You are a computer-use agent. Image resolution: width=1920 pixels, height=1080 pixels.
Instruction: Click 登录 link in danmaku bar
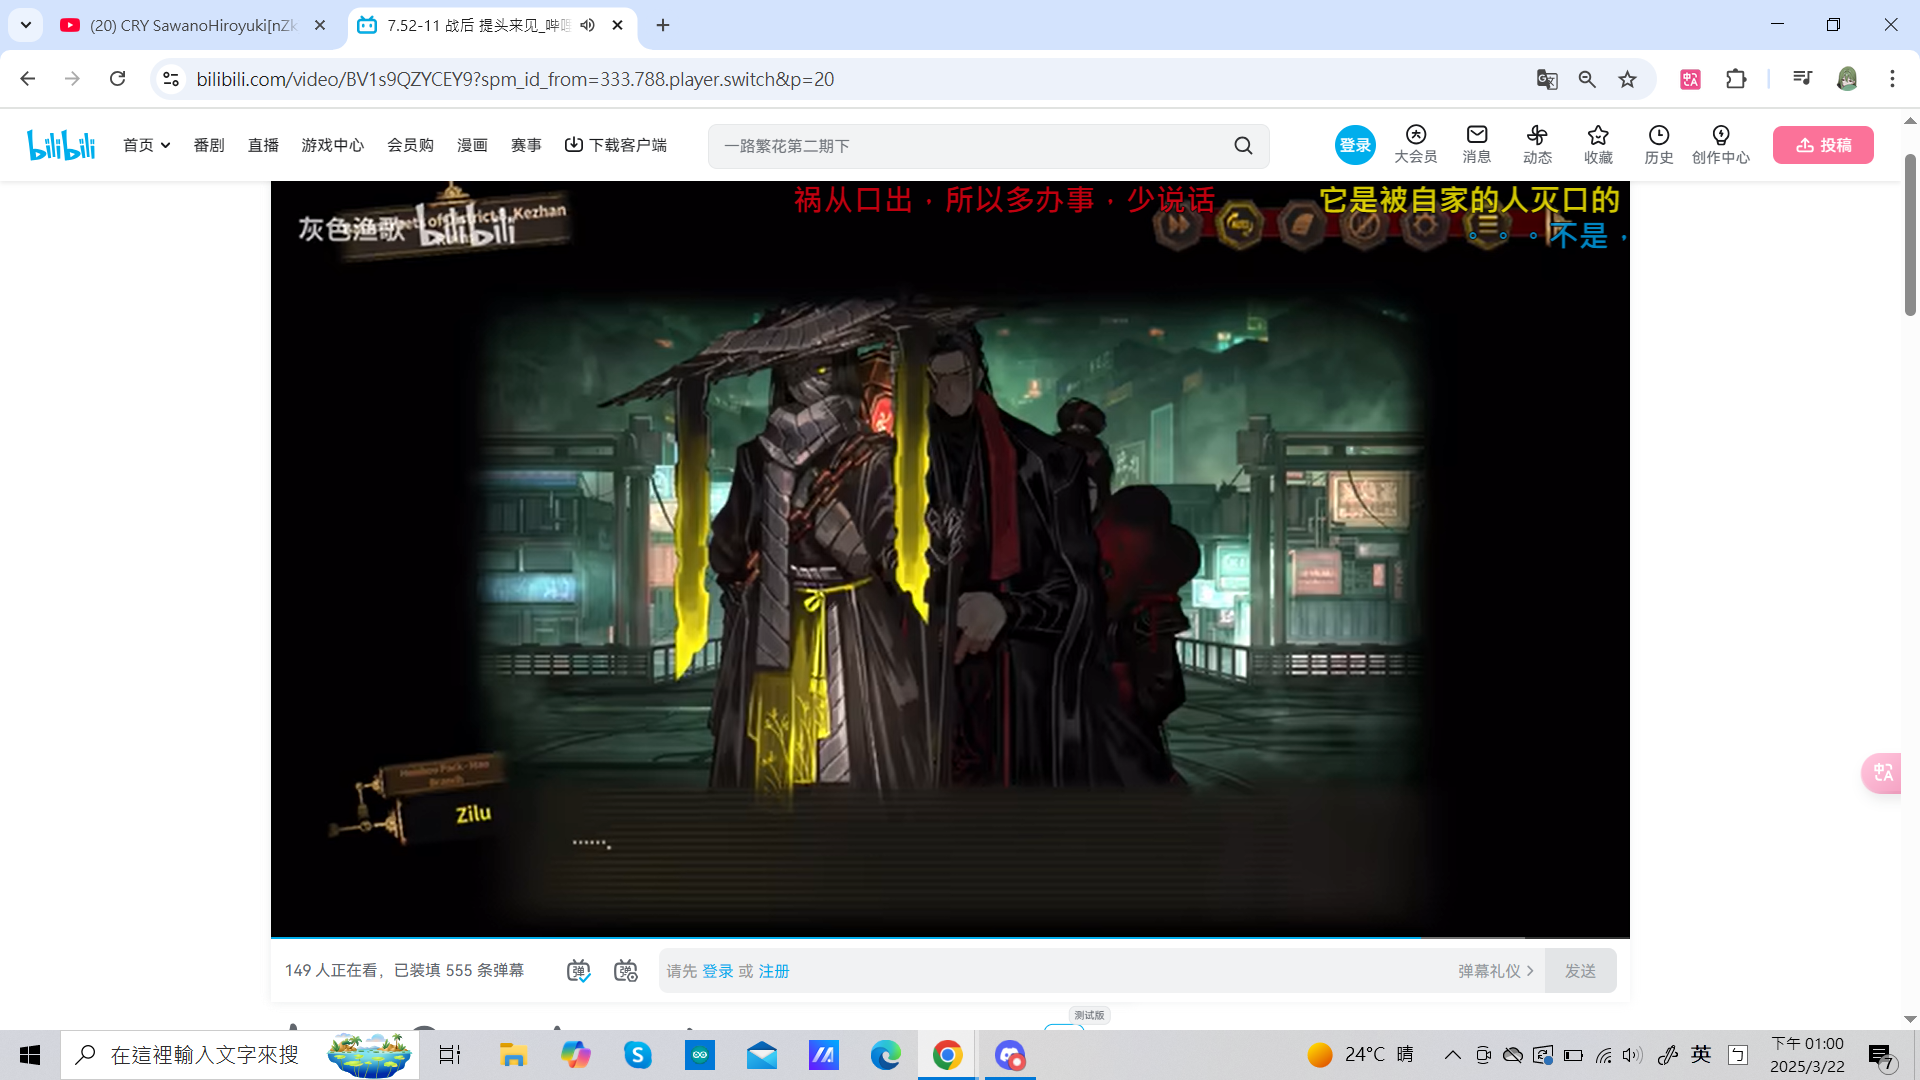[717, 971]
